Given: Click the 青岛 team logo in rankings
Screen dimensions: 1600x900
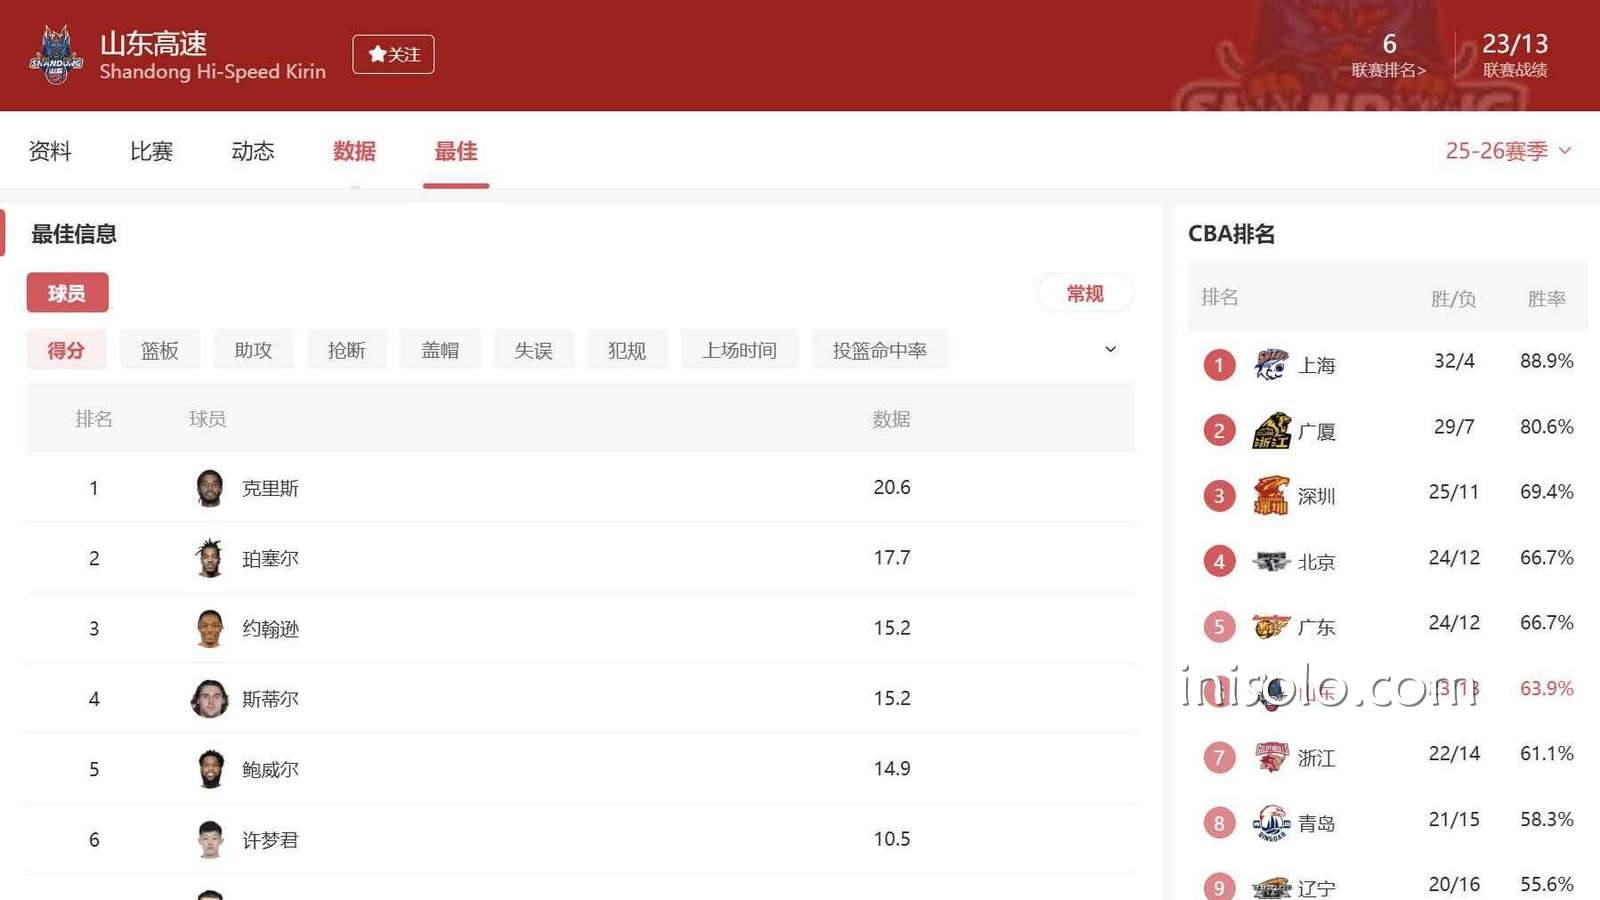Looking at the screenshot, I should click(x=1271, y=823).
